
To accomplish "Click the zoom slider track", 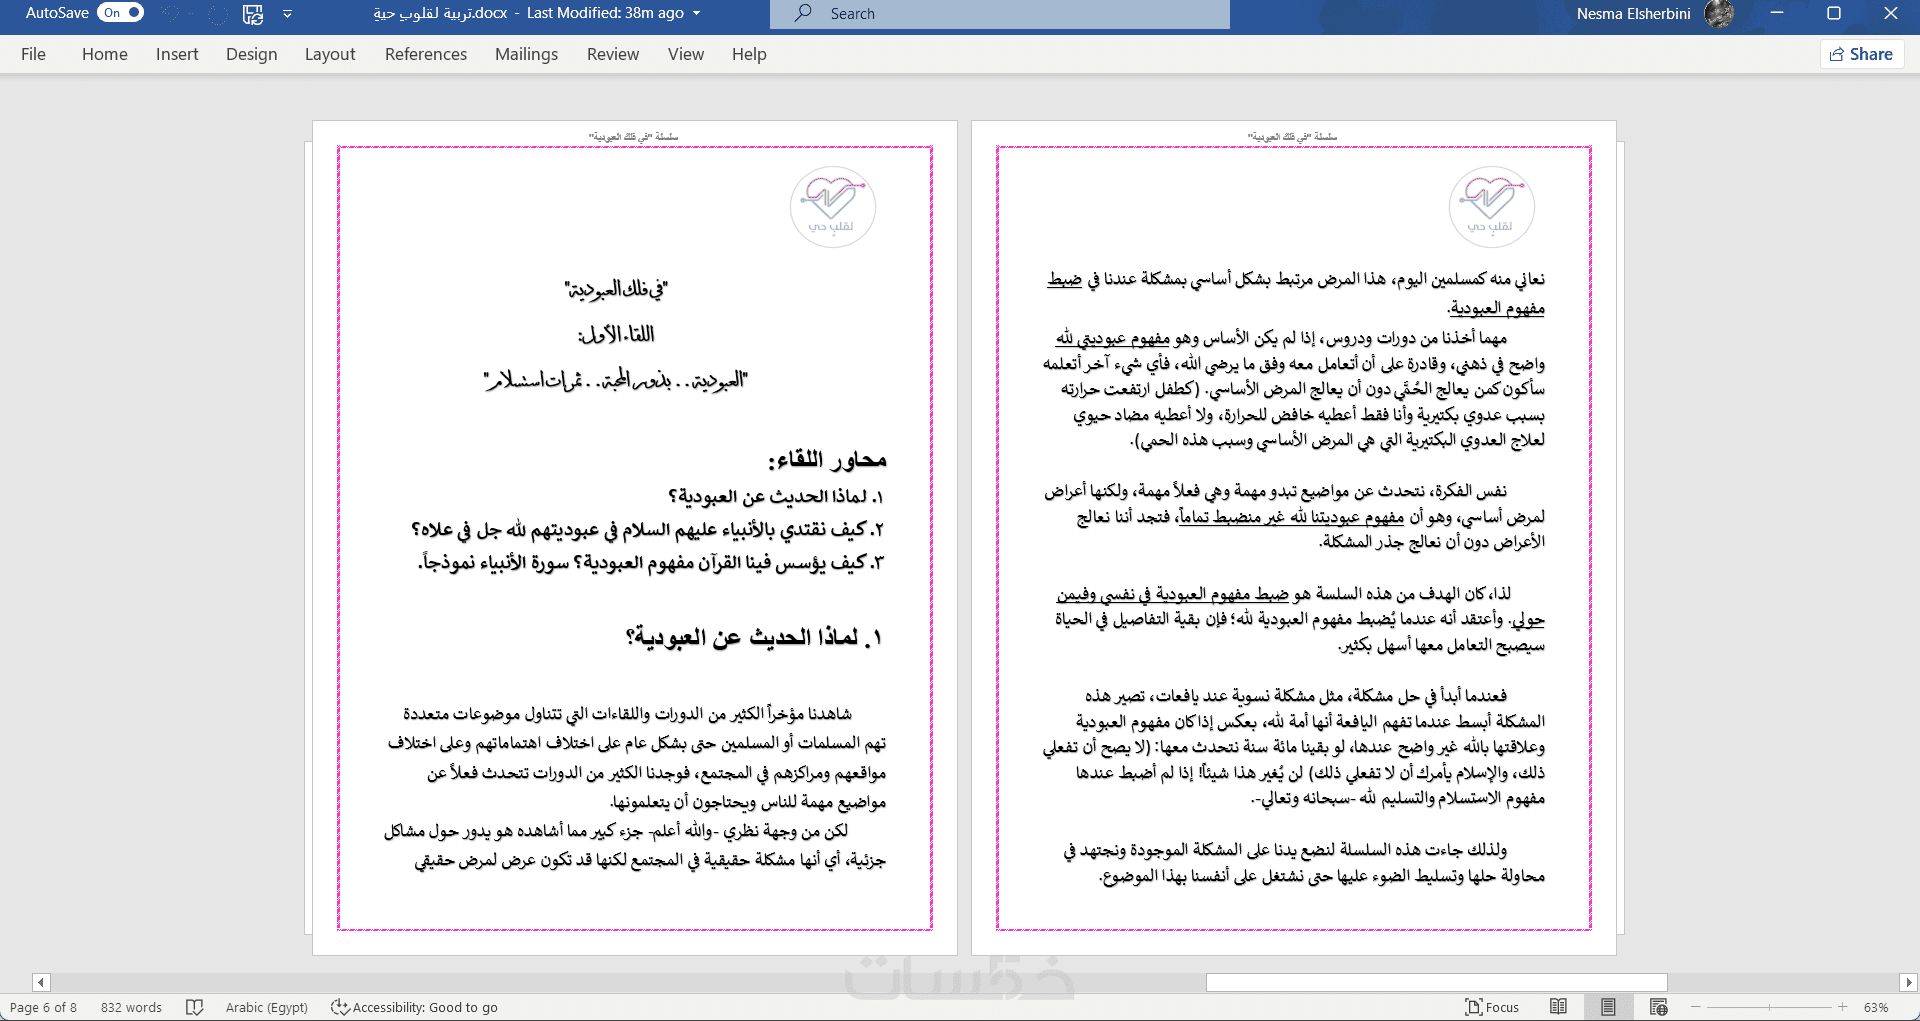I will click(x=1769, y=1007).
